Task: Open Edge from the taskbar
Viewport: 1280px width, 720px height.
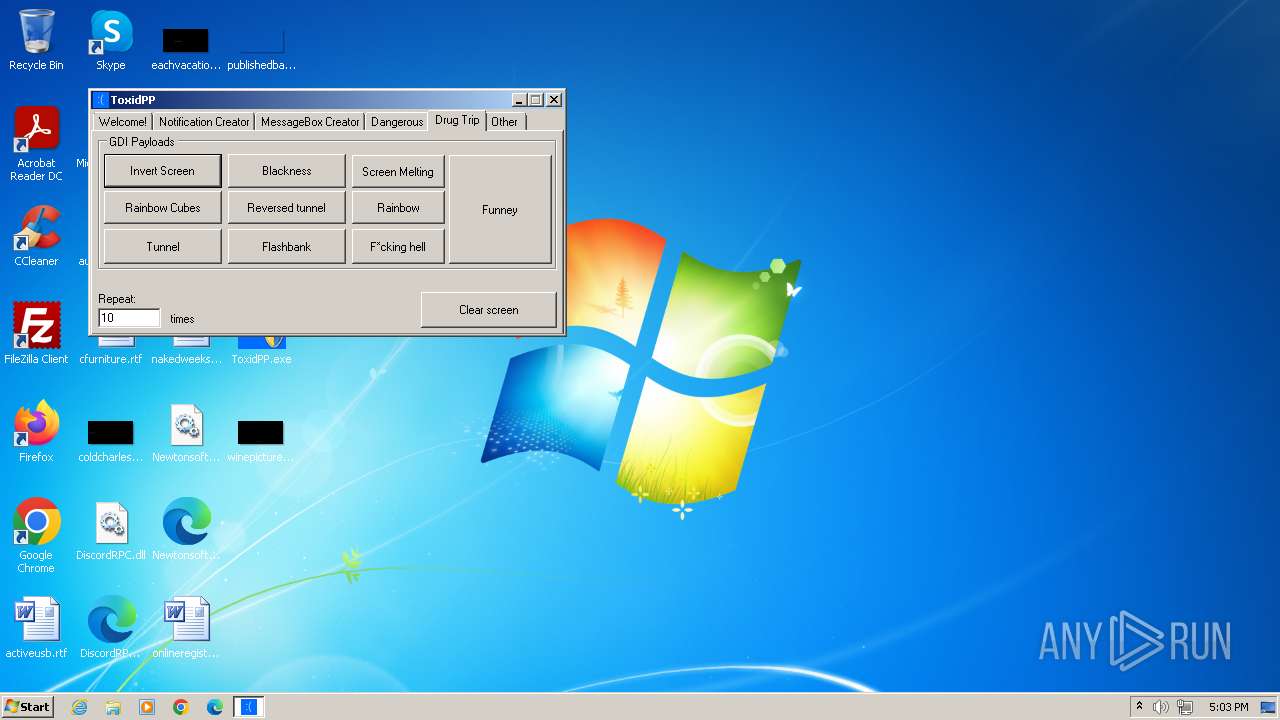Action: (x=215, y=707)
